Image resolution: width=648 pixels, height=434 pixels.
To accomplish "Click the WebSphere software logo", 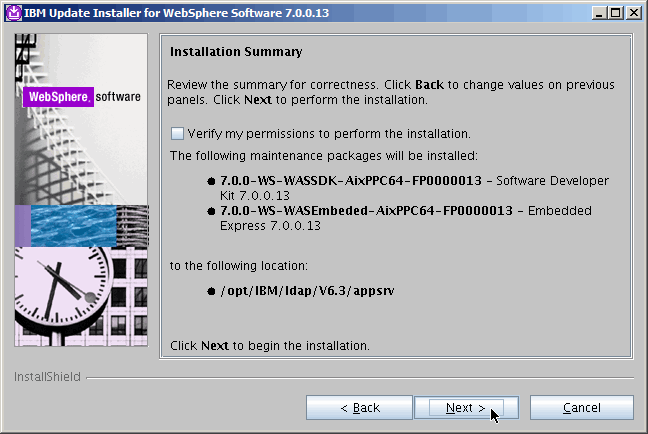I will [82, 97].
